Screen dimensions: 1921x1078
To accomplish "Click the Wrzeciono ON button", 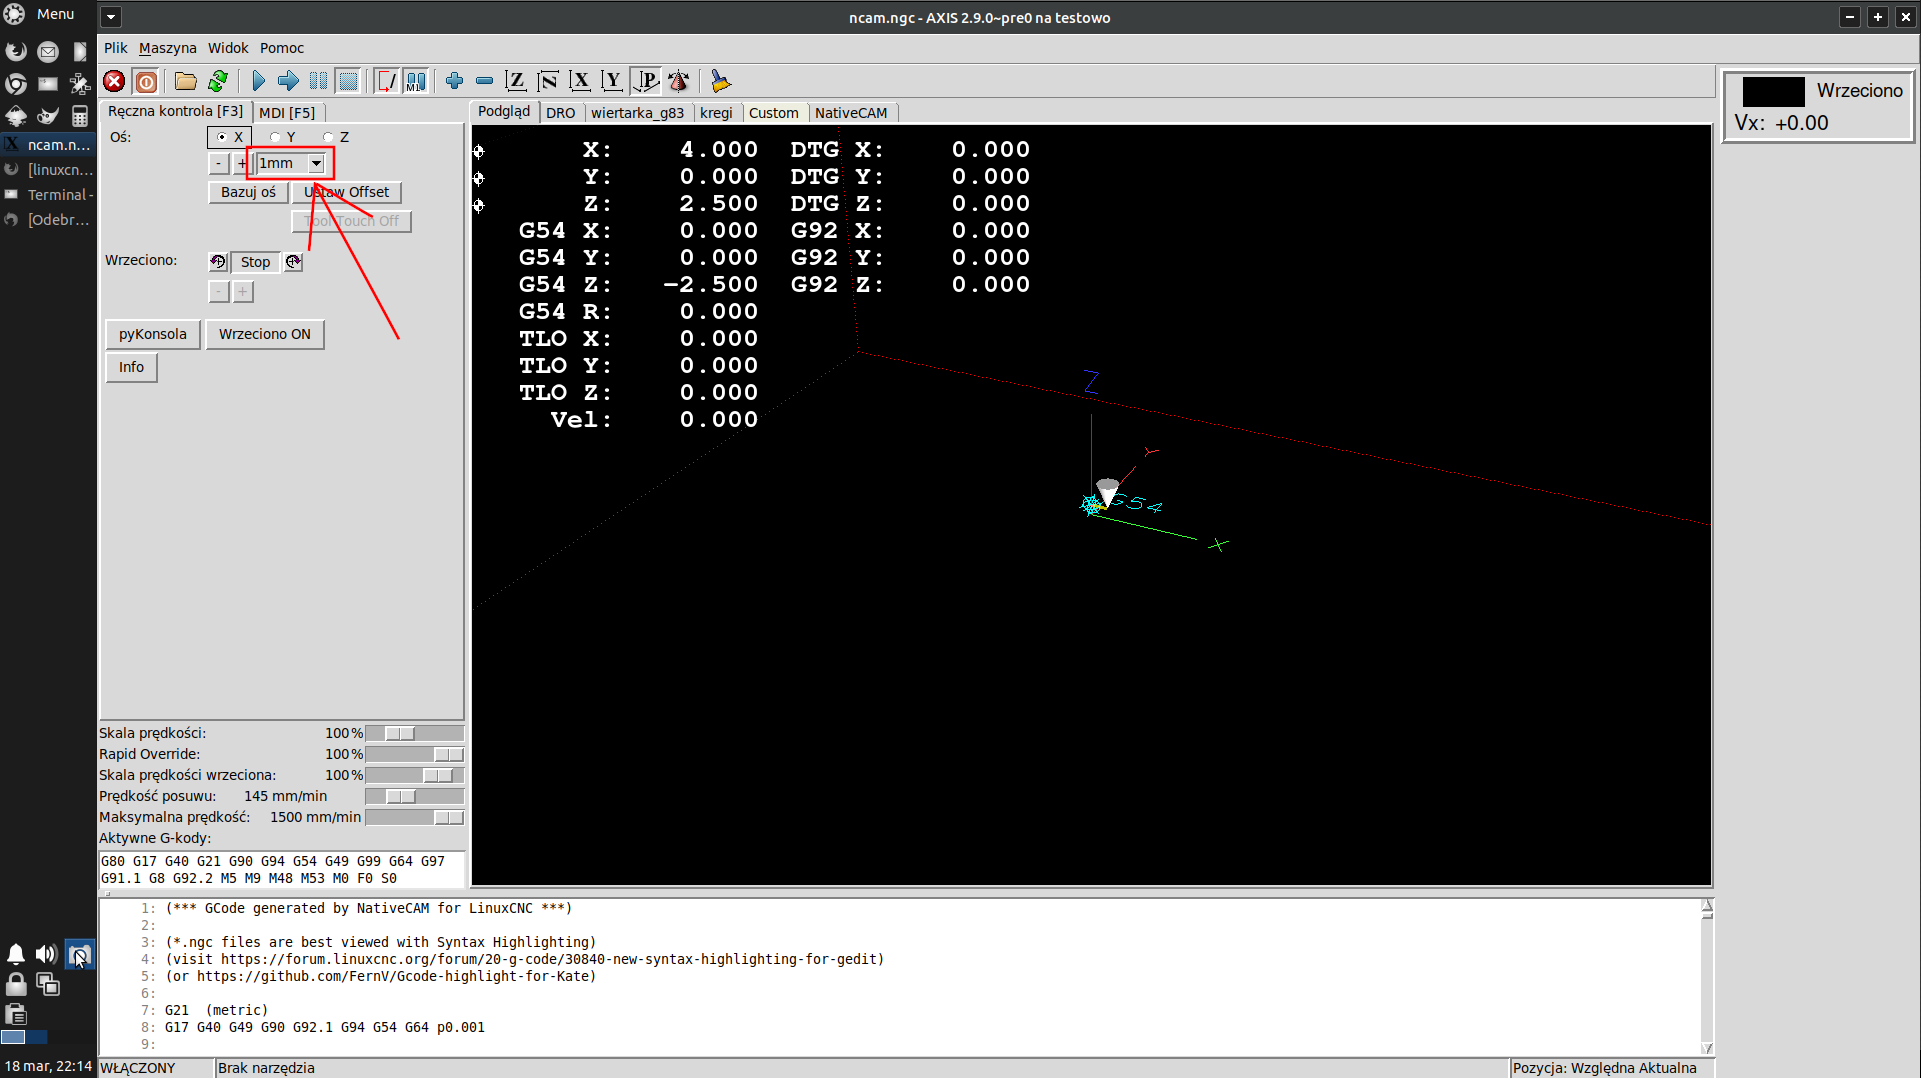I will 265,334.
